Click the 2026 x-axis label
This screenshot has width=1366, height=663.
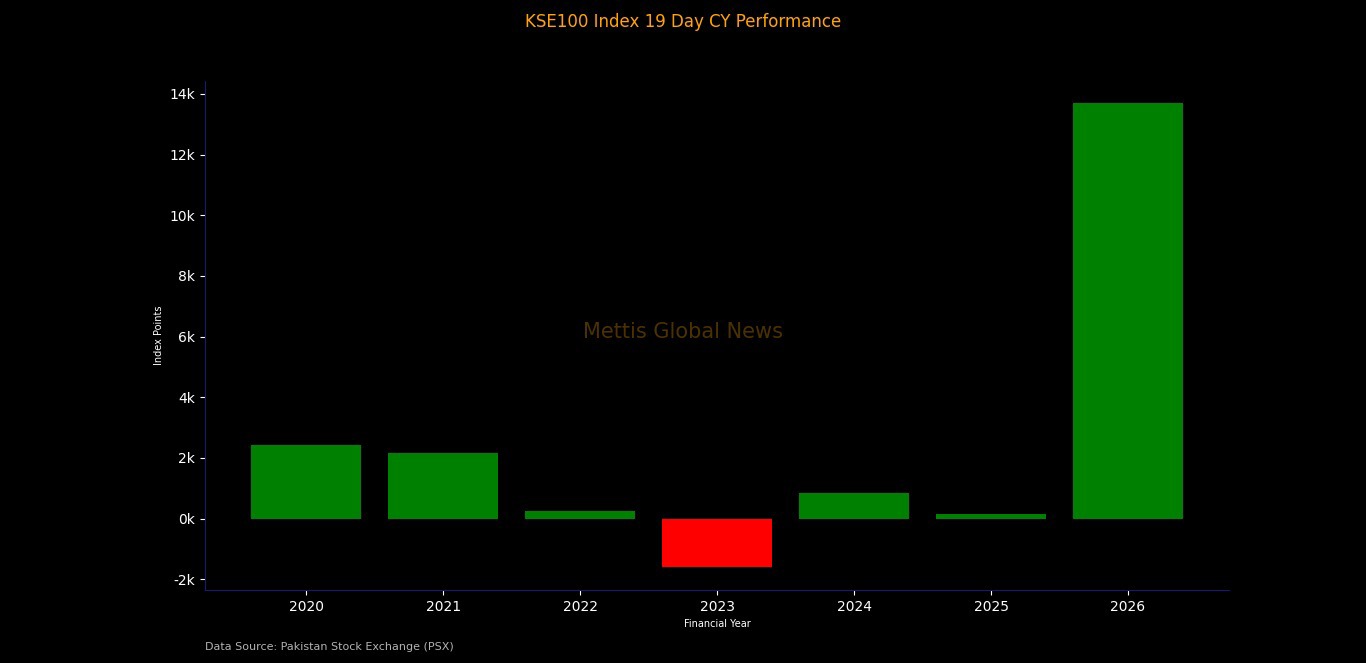click(x=1127, y=606)
